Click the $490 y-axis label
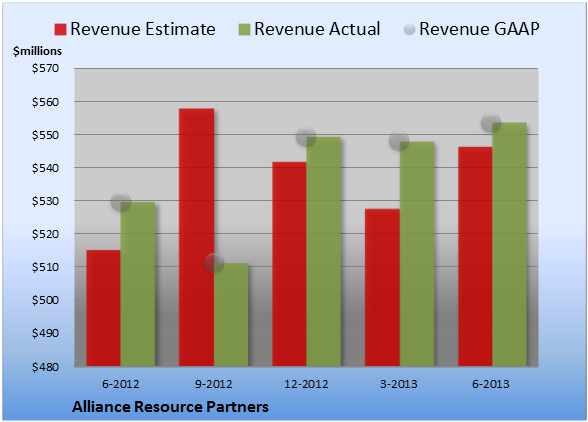 coord(45,333)
